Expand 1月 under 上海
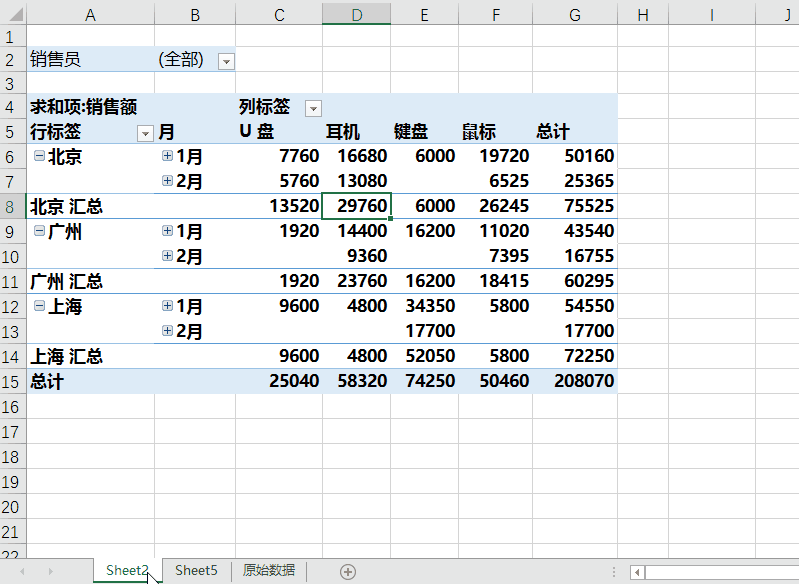This screenshot has width=799, height=584. (167, 306)
